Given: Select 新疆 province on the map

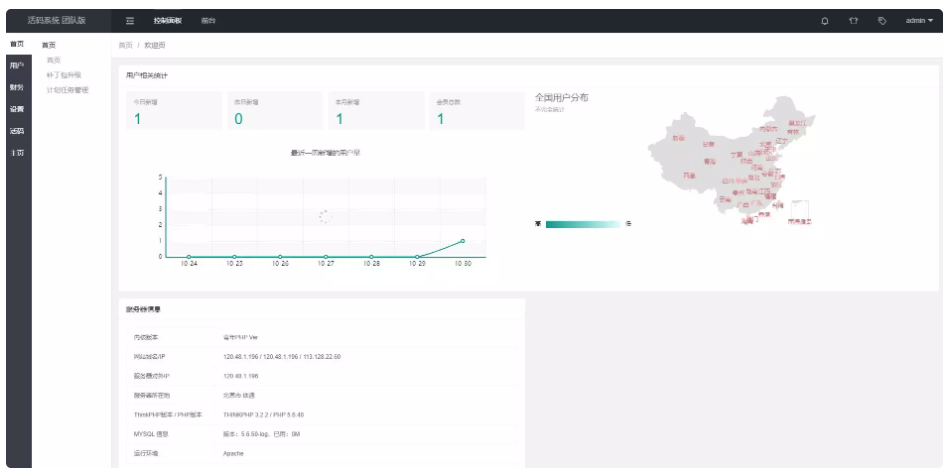Looking at the screenshot, I should click(678, 138).
